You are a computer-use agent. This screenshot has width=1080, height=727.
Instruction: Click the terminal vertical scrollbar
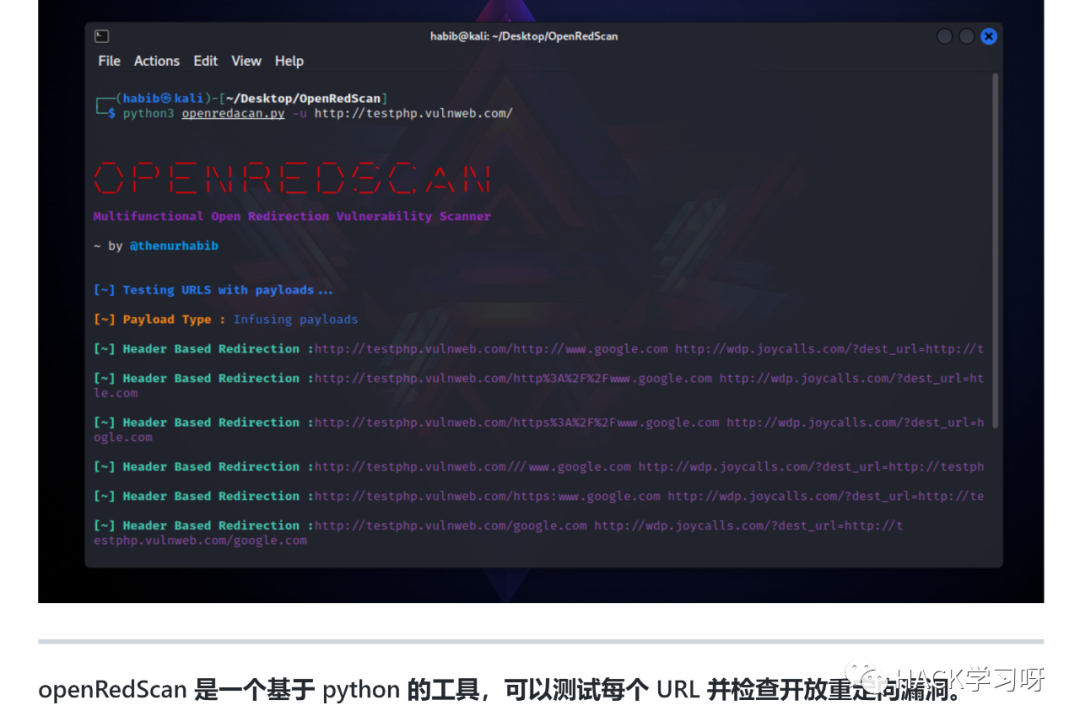point(995,252)
